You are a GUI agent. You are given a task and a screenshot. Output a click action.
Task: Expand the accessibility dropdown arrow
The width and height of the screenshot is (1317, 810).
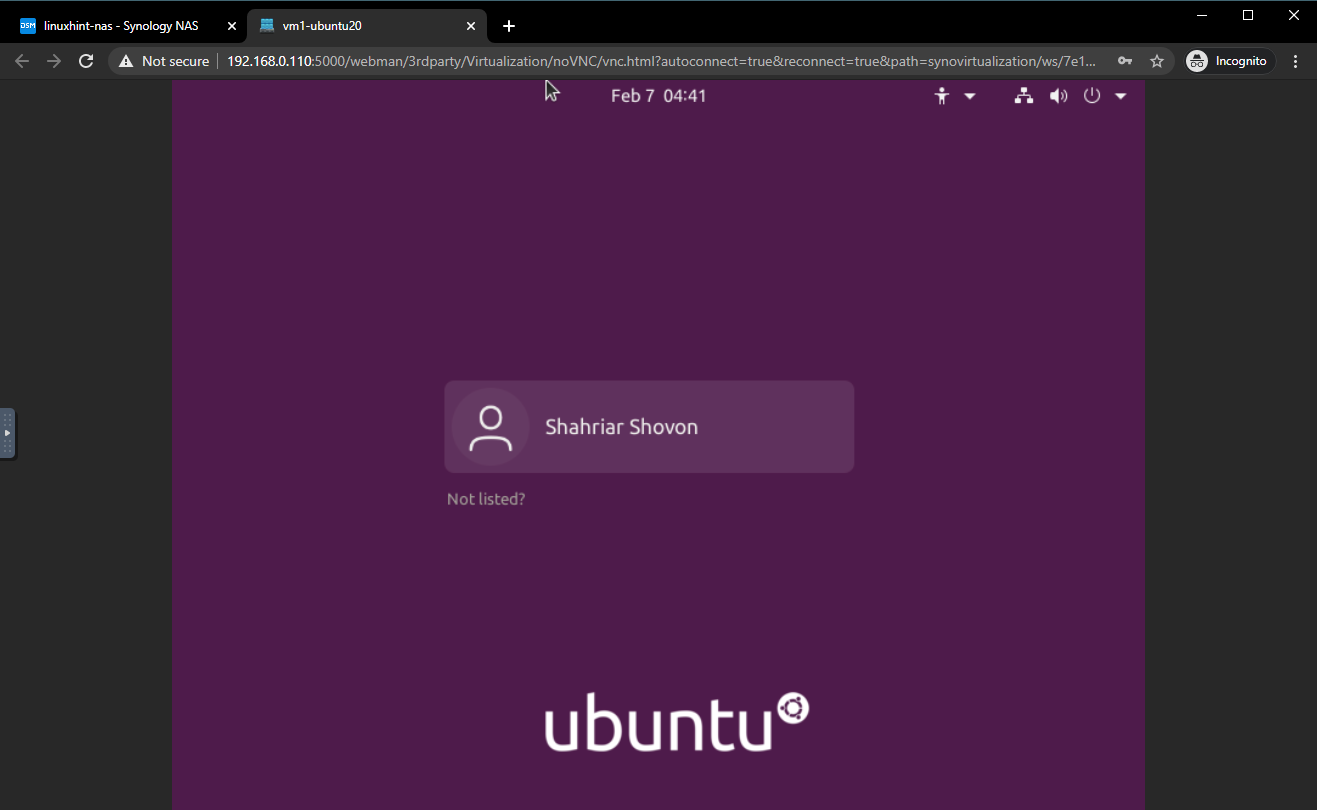tap(969, 96)
